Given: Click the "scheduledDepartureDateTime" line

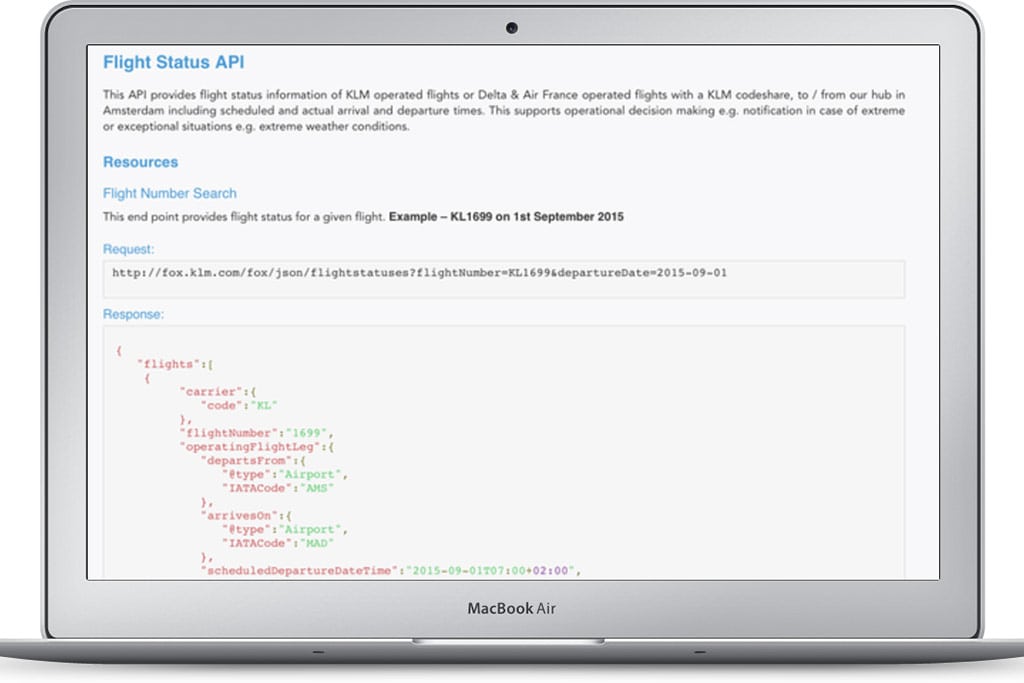Looking at the screenshot, I should click(391, 571).
